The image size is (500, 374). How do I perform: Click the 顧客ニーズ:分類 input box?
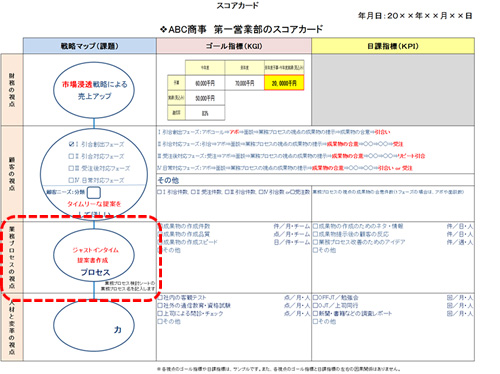point(94,193)
